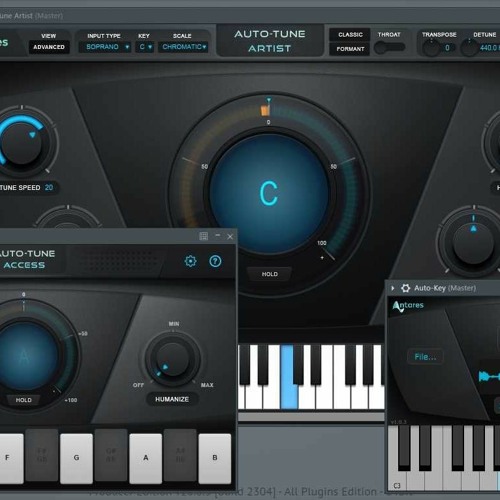500x500 pixels.
Task: Click the Transpose value 0
Action: click(447, 48)
